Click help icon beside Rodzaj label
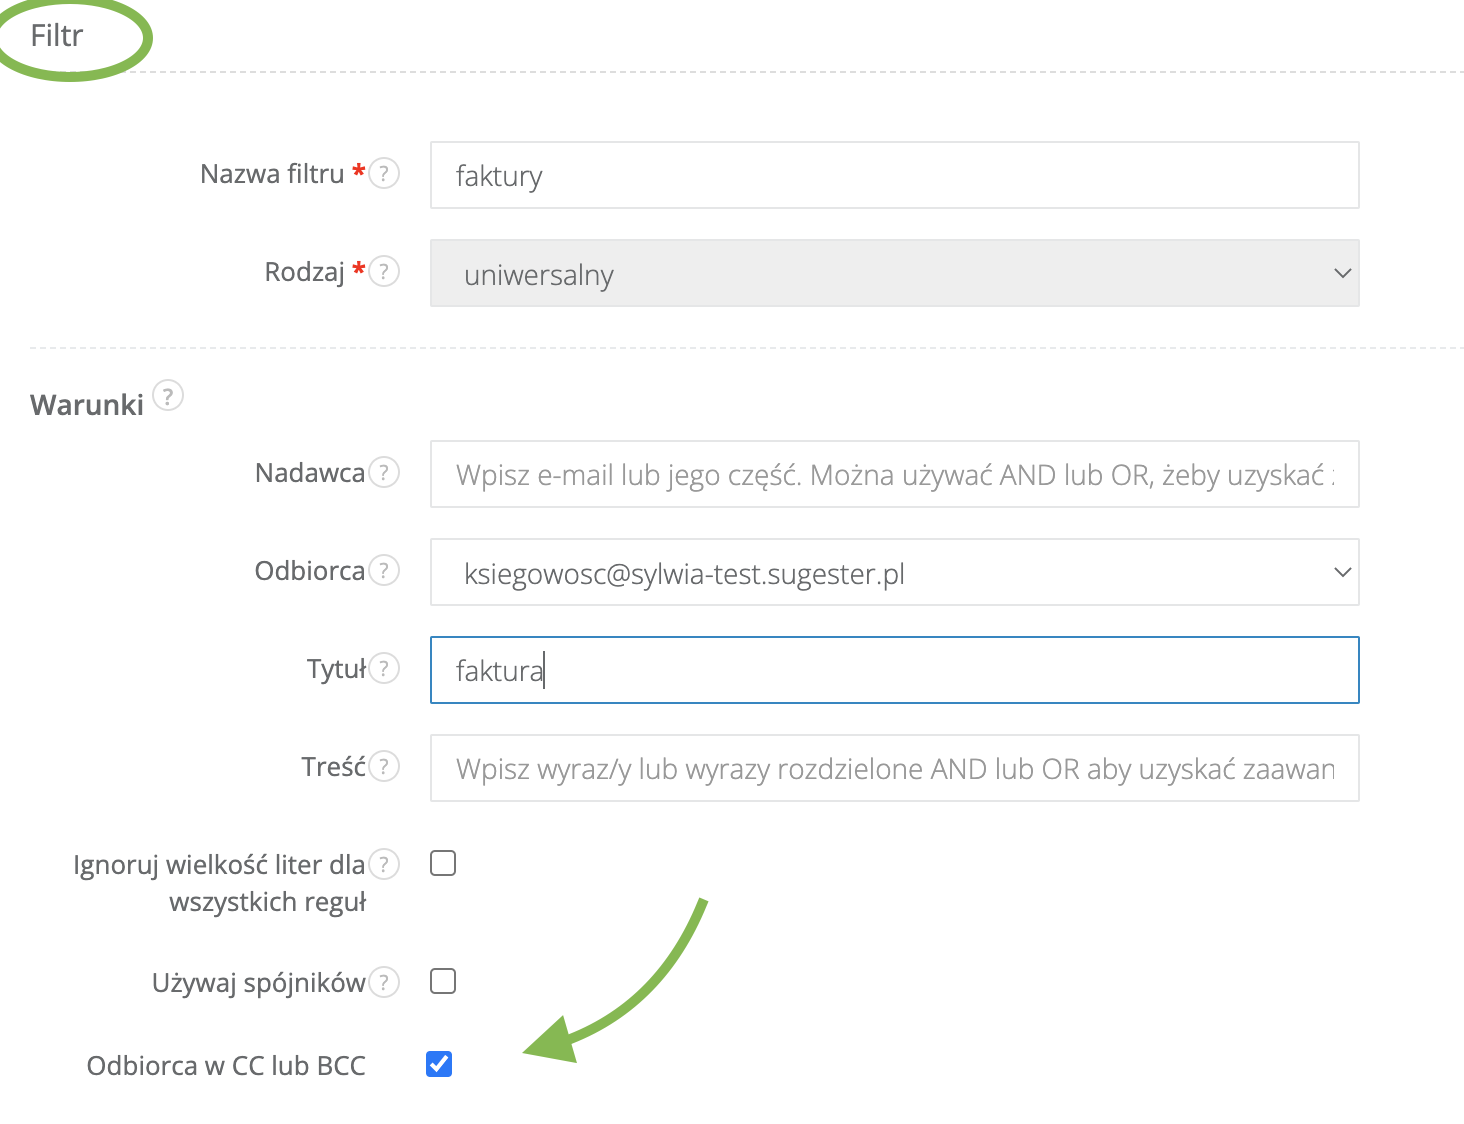The height and width of the screenshot is (1124, 1464). (x=384, y=272)
